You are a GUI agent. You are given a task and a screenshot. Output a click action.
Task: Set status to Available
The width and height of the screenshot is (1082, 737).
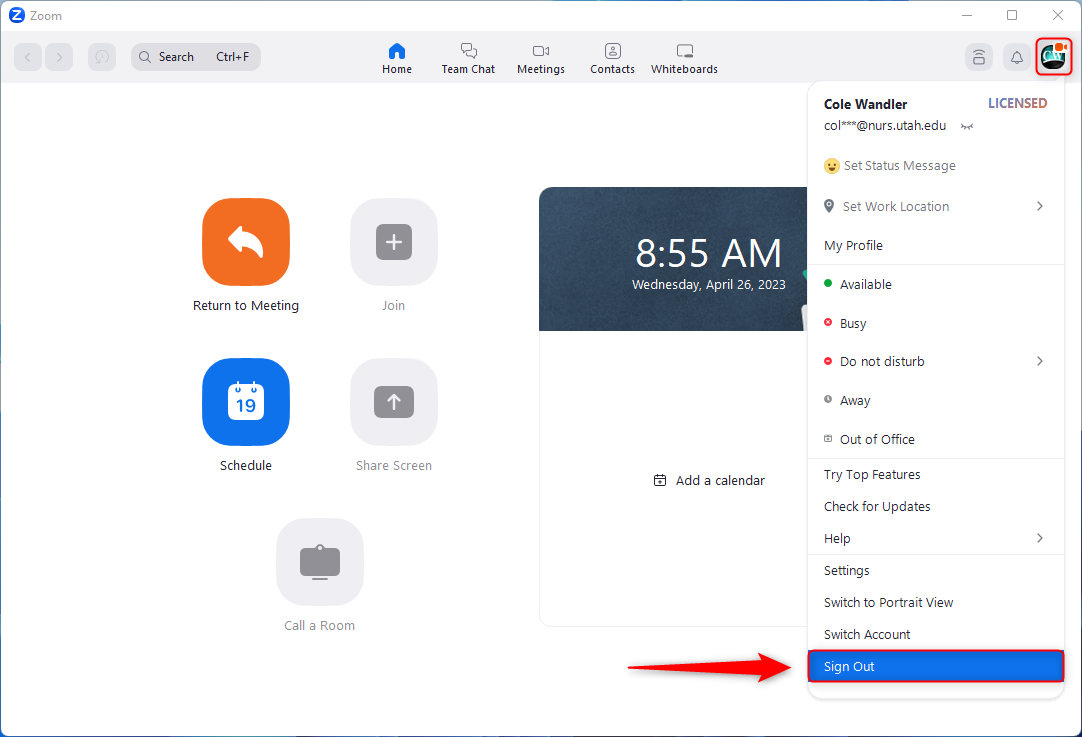[x=865, y=285]
